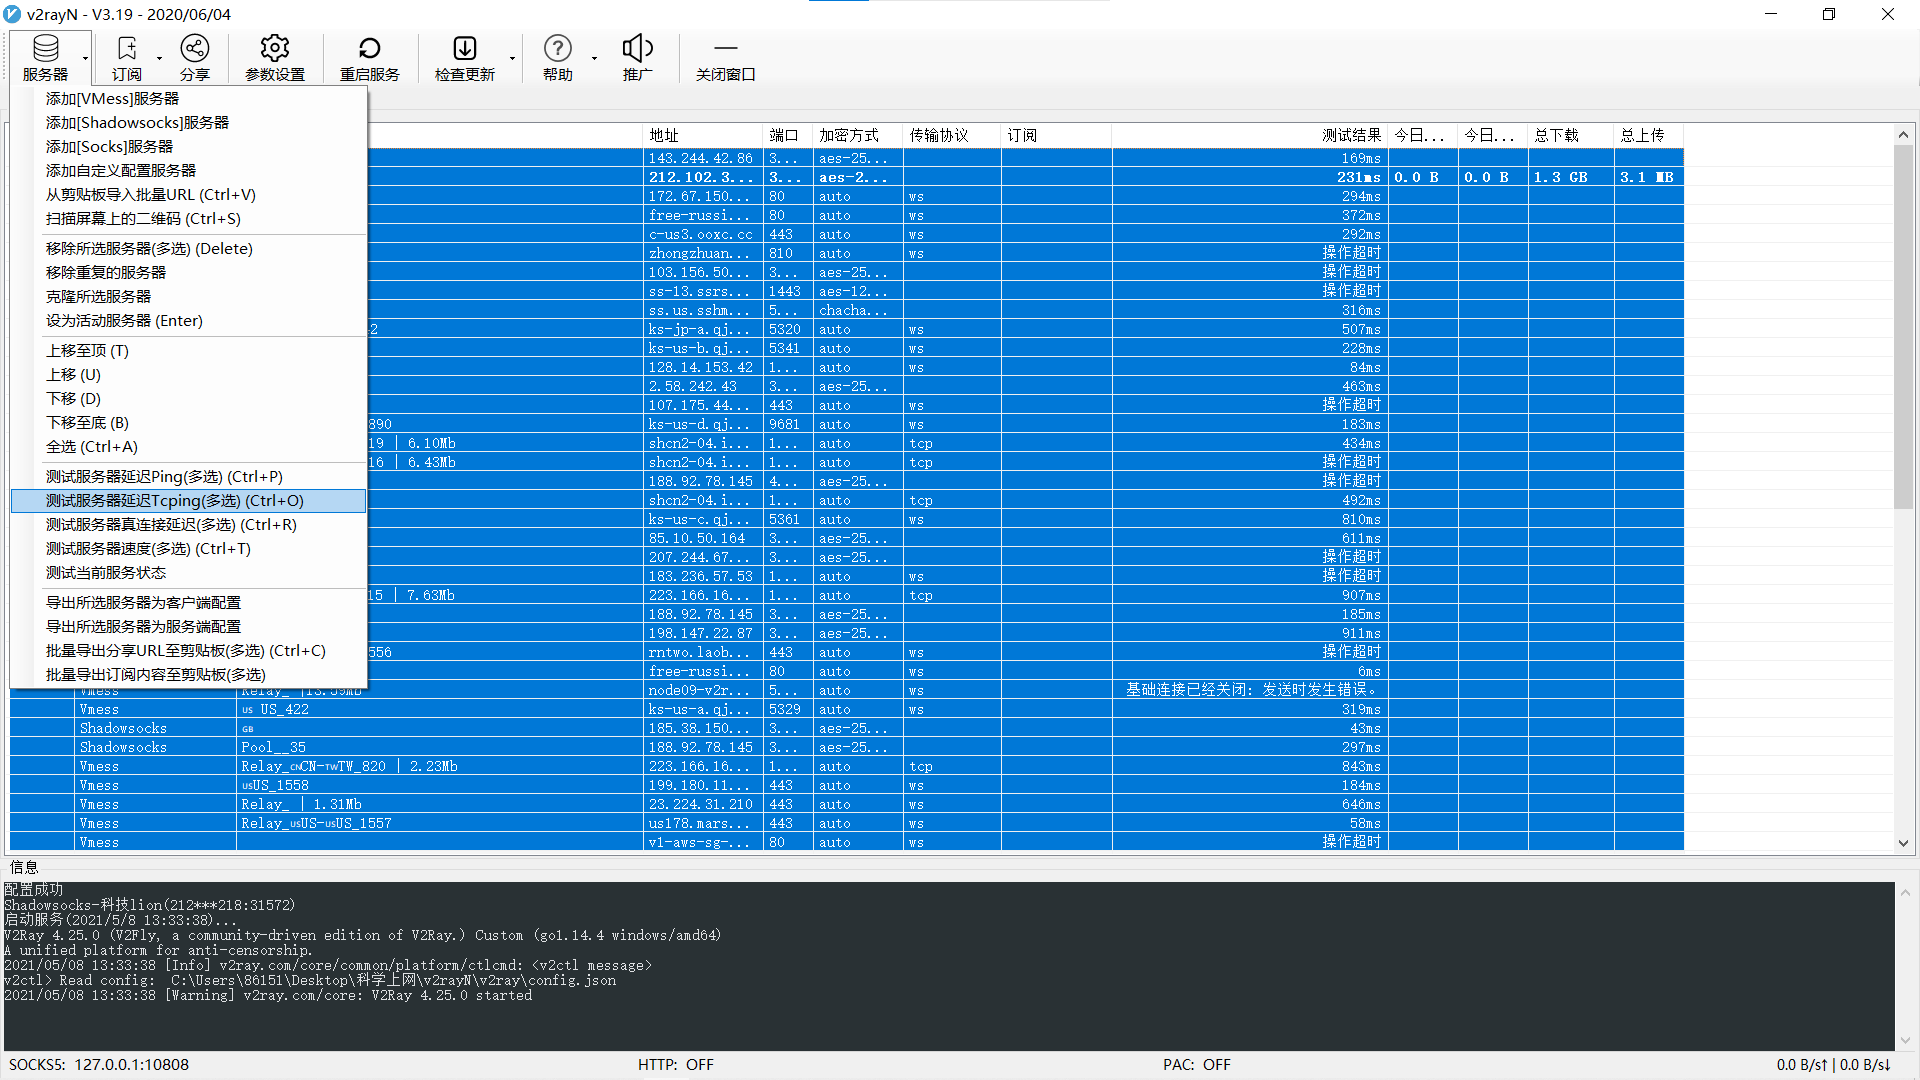Choose 批量导出分享URL至剪贴板 menu entry
1920x1080 pixels.
188,650
